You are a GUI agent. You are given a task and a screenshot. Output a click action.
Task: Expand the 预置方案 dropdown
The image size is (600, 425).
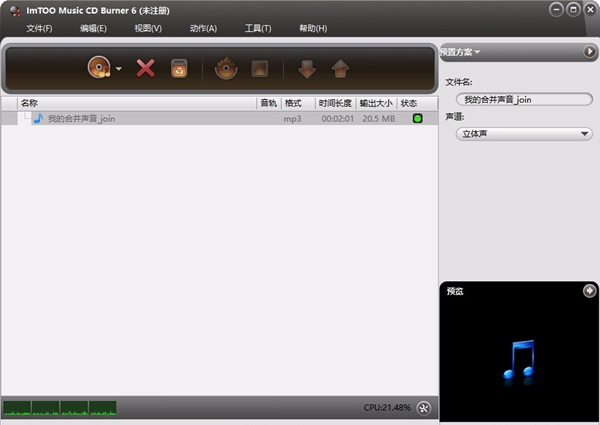[x=460, y=52]
